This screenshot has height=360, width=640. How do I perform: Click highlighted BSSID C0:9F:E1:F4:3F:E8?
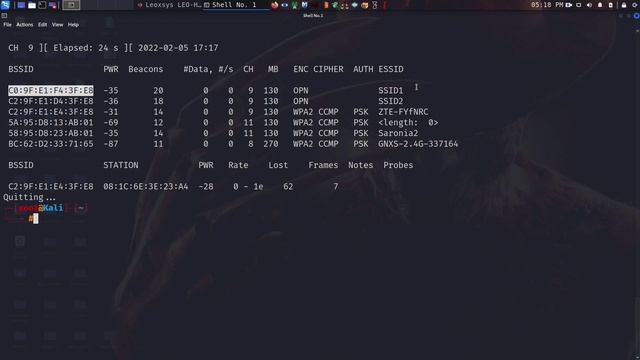[x=51, y=90]
